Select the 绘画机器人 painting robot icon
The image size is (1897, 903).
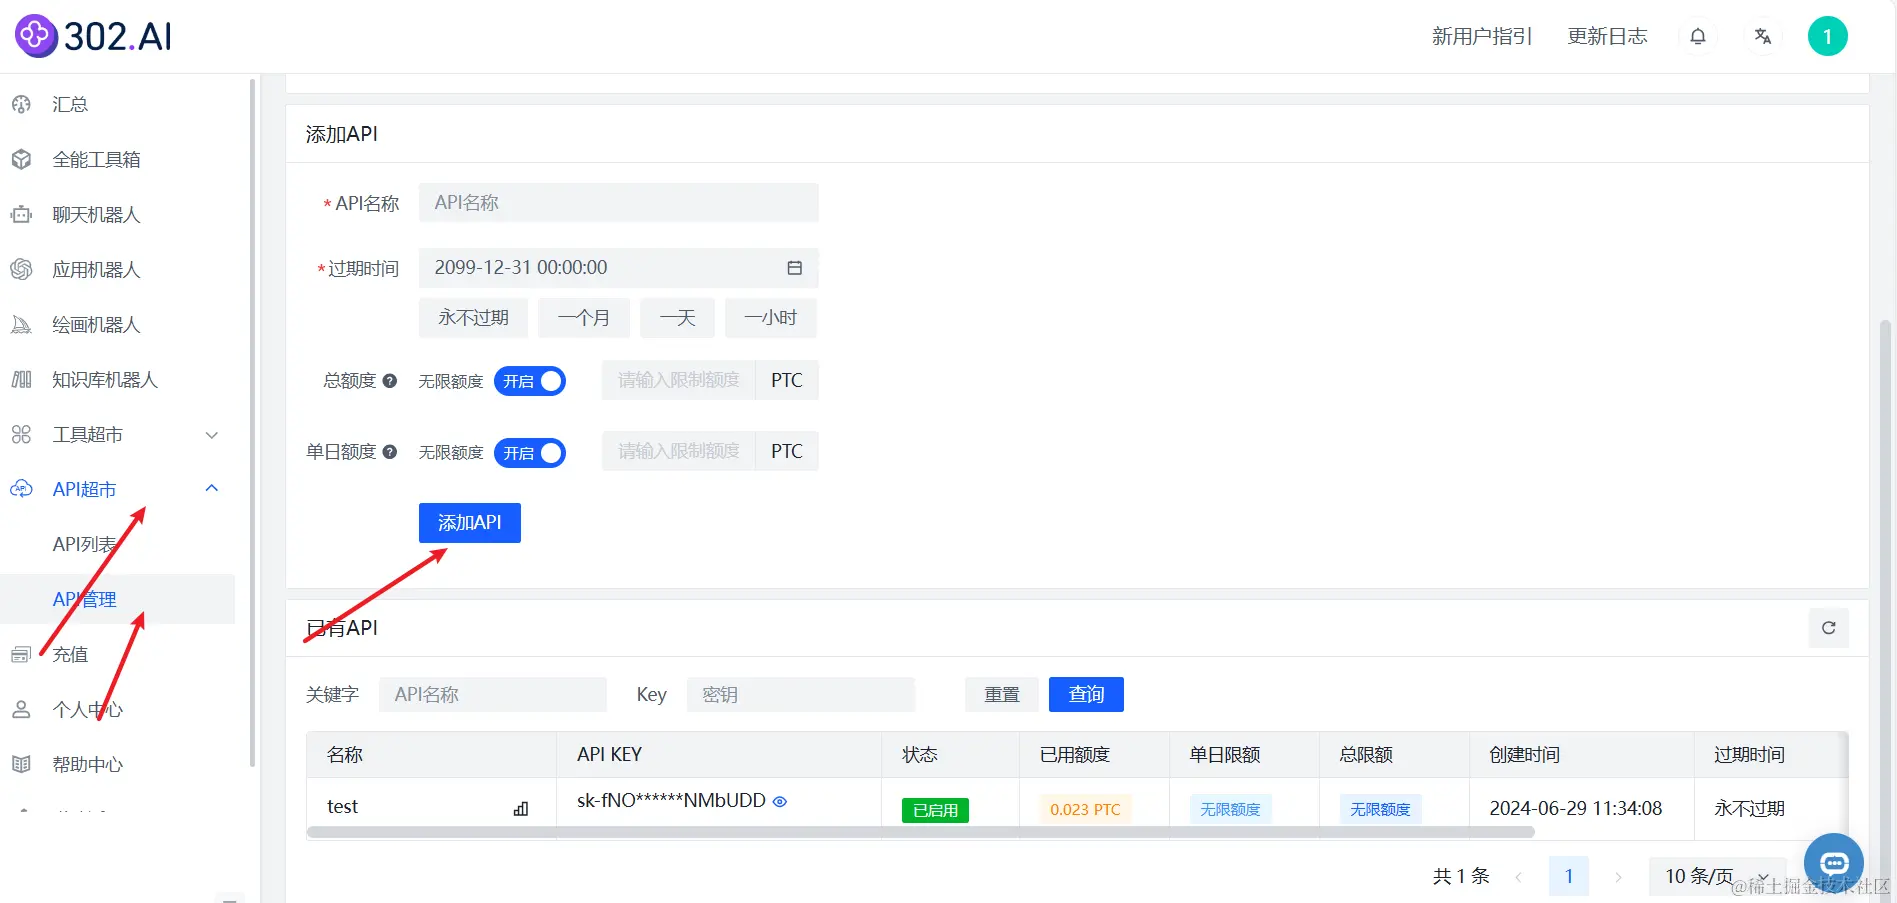(x=21, y=324)
